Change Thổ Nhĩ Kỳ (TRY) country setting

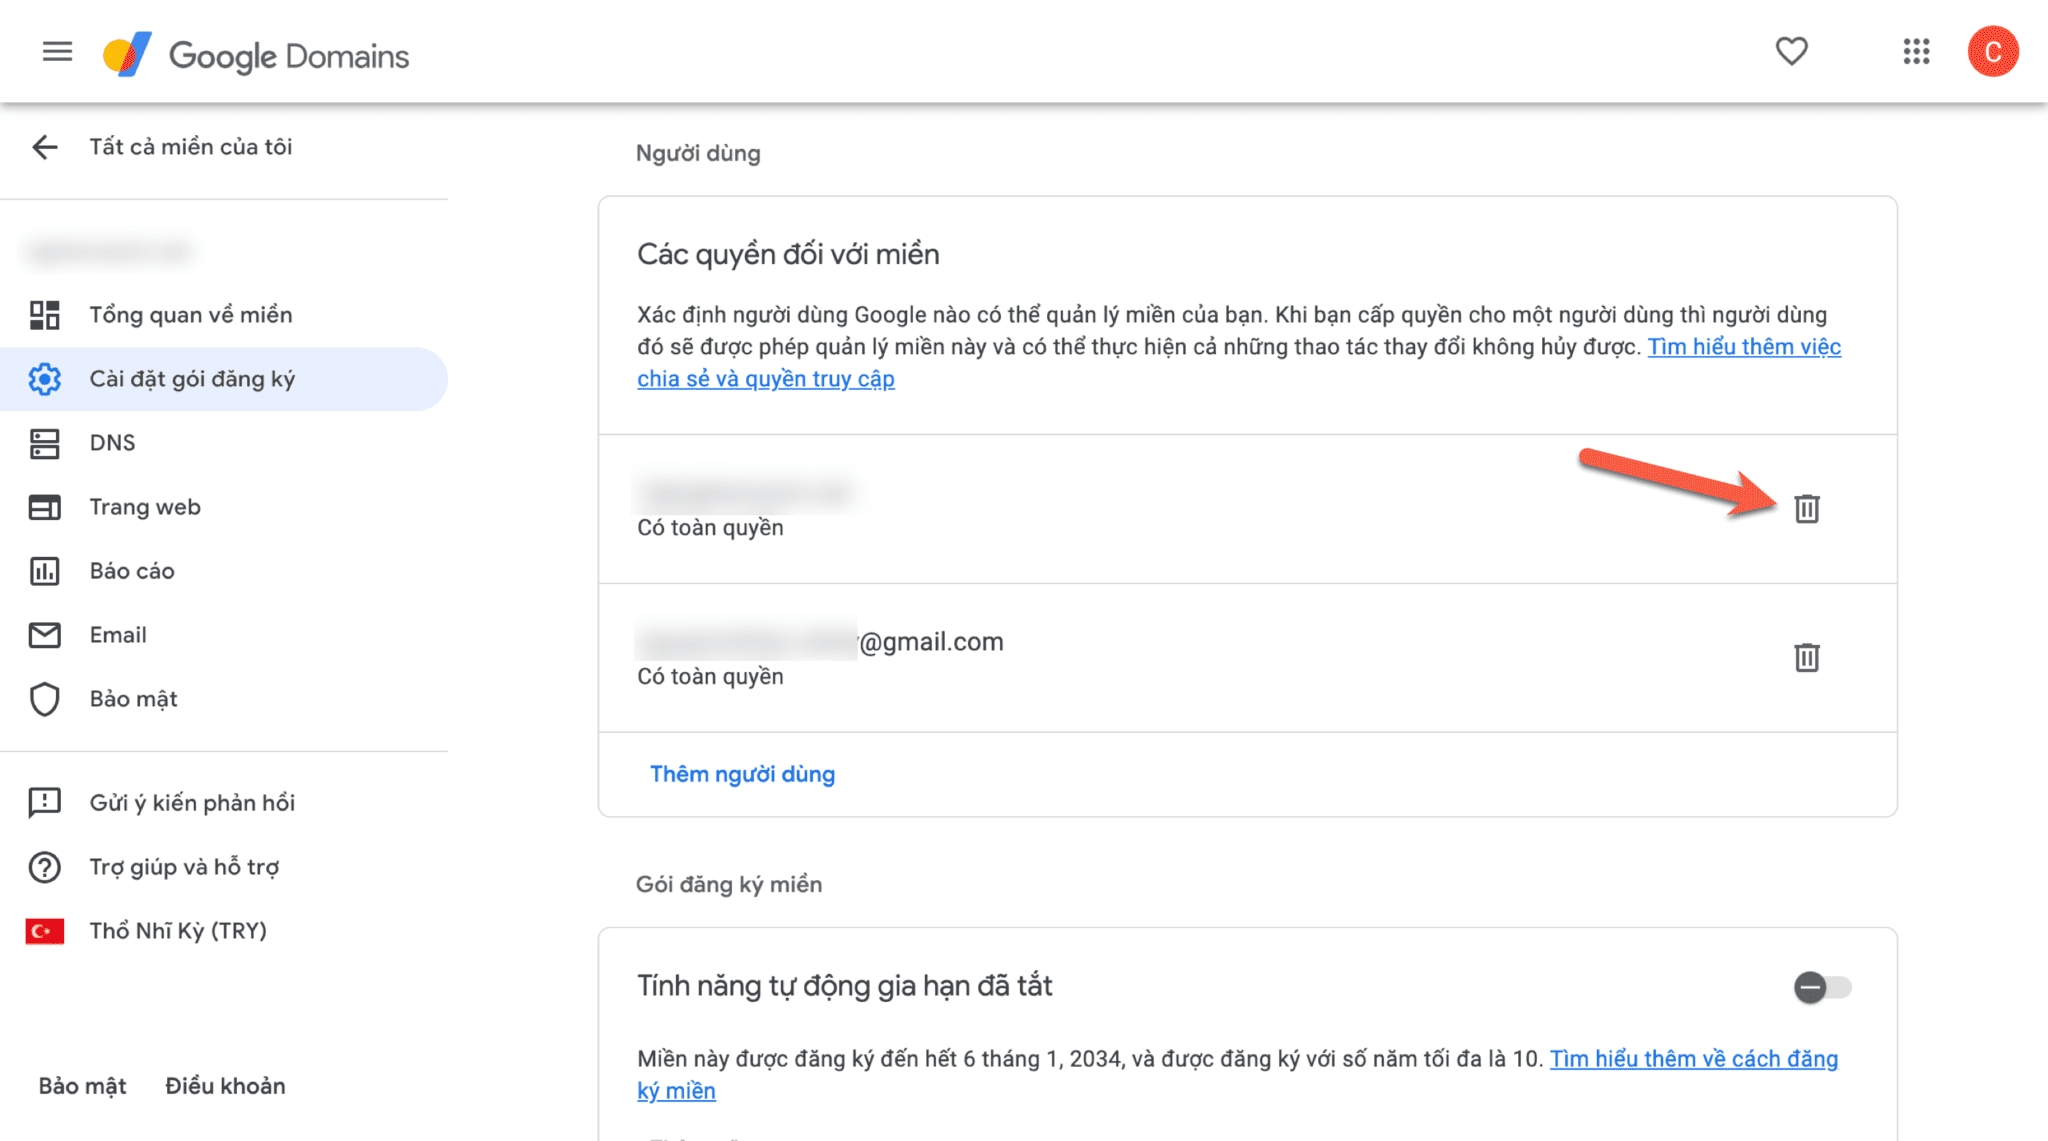coord(177,931)
